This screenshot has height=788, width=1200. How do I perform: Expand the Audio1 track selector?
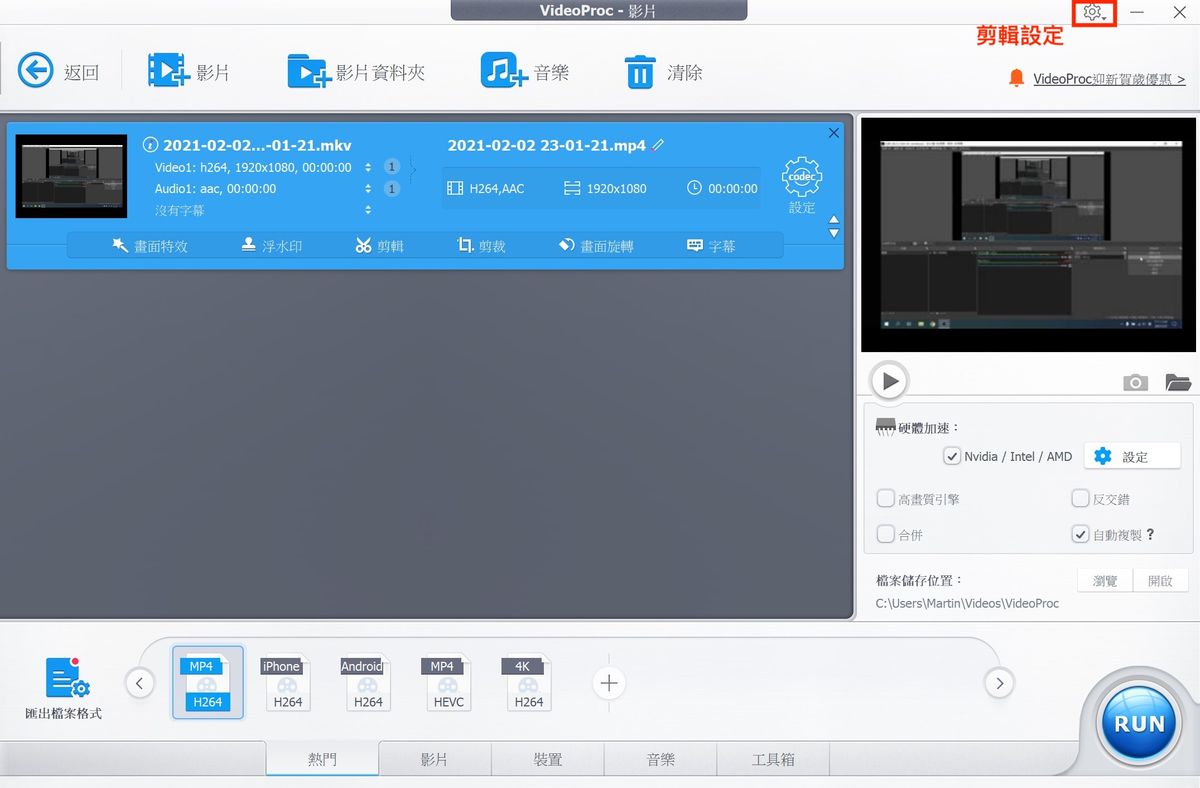(x=368, y=188)
